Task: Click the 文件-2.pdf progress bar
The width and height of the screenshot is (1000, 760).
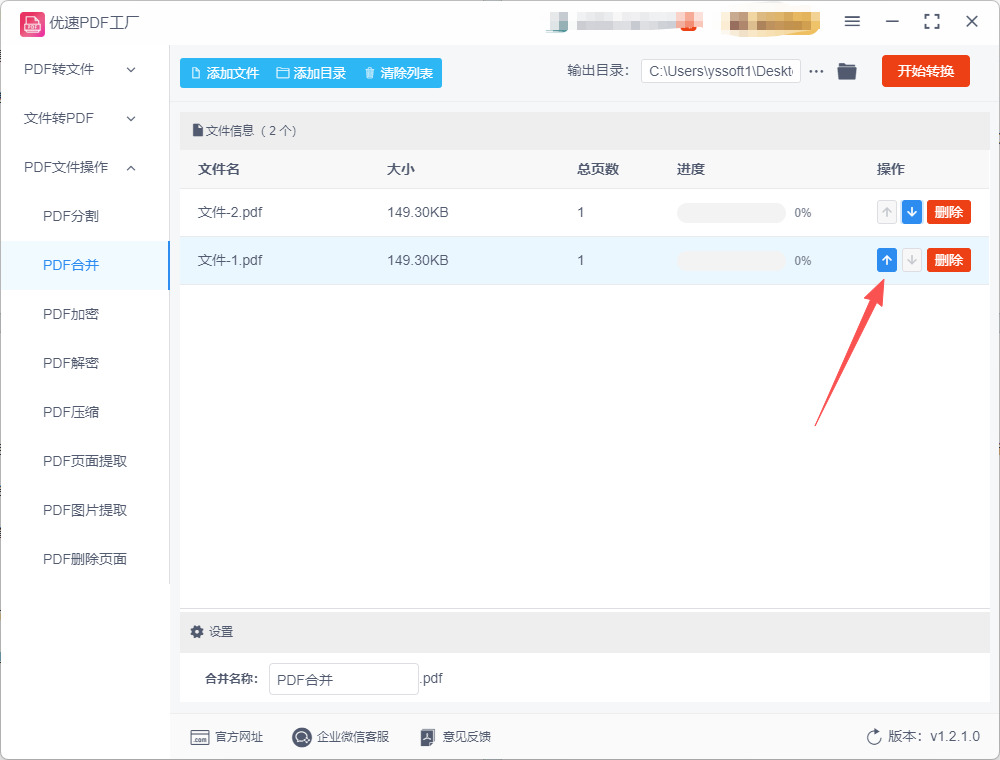Action: [731, 213]
